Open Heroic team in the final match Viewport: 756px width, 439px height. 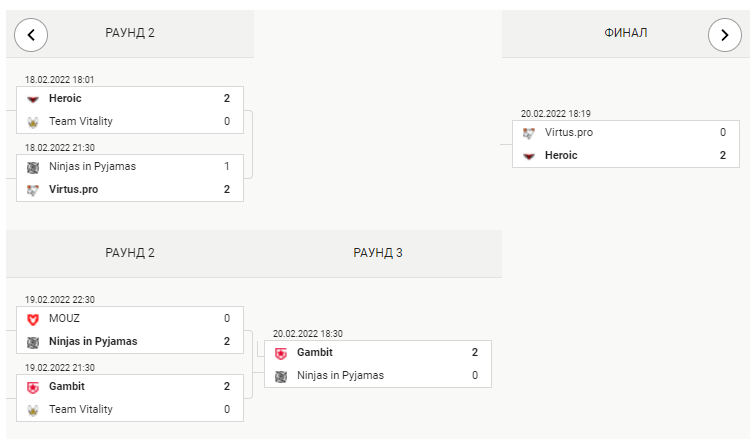coord(561,155)
